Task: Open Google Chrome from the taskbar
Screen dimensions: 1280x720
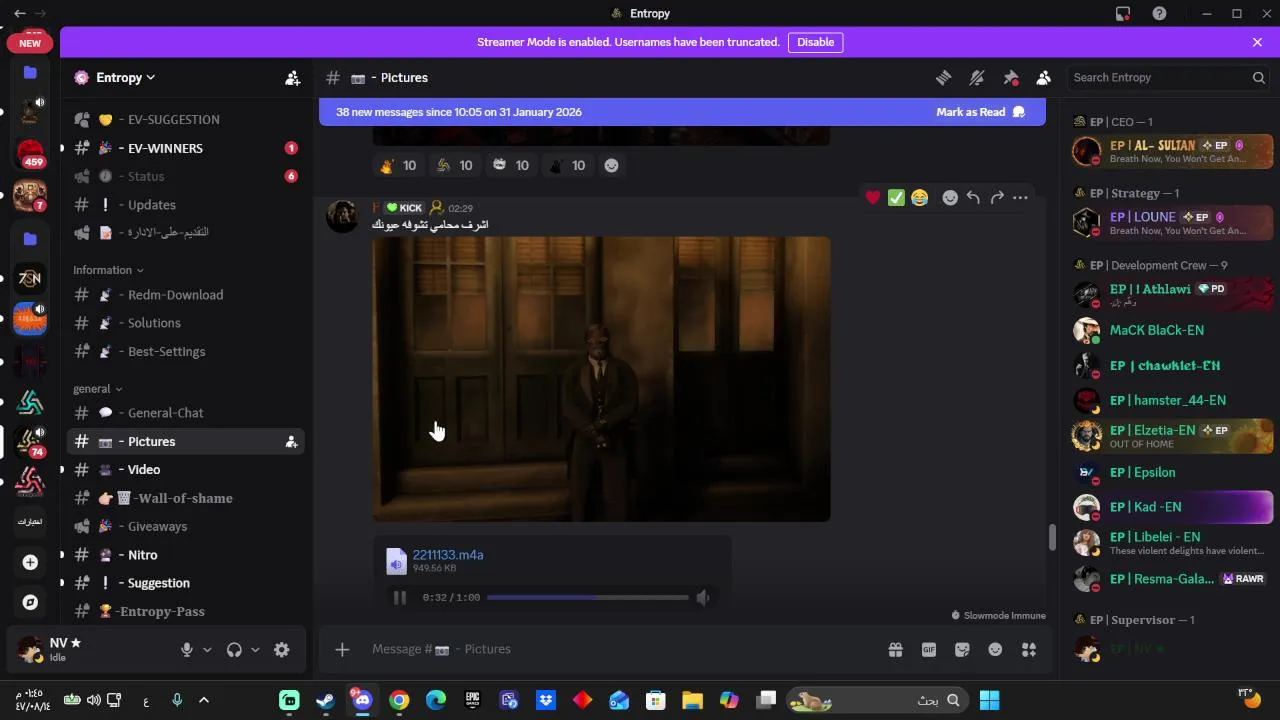Action: click(399, 701)
